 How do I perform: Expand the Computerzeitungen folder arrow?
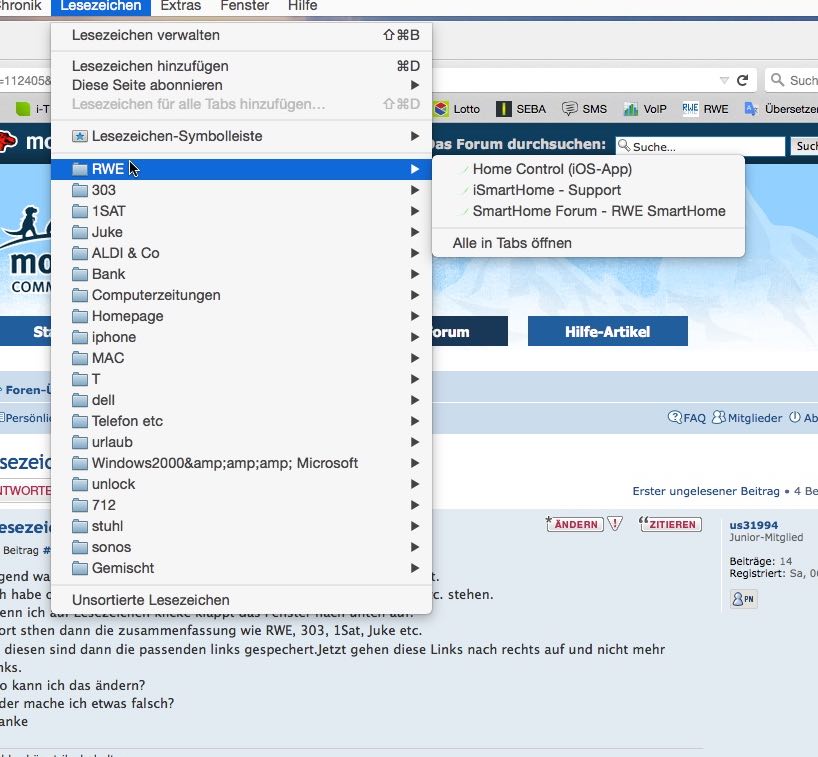[415, 295]
